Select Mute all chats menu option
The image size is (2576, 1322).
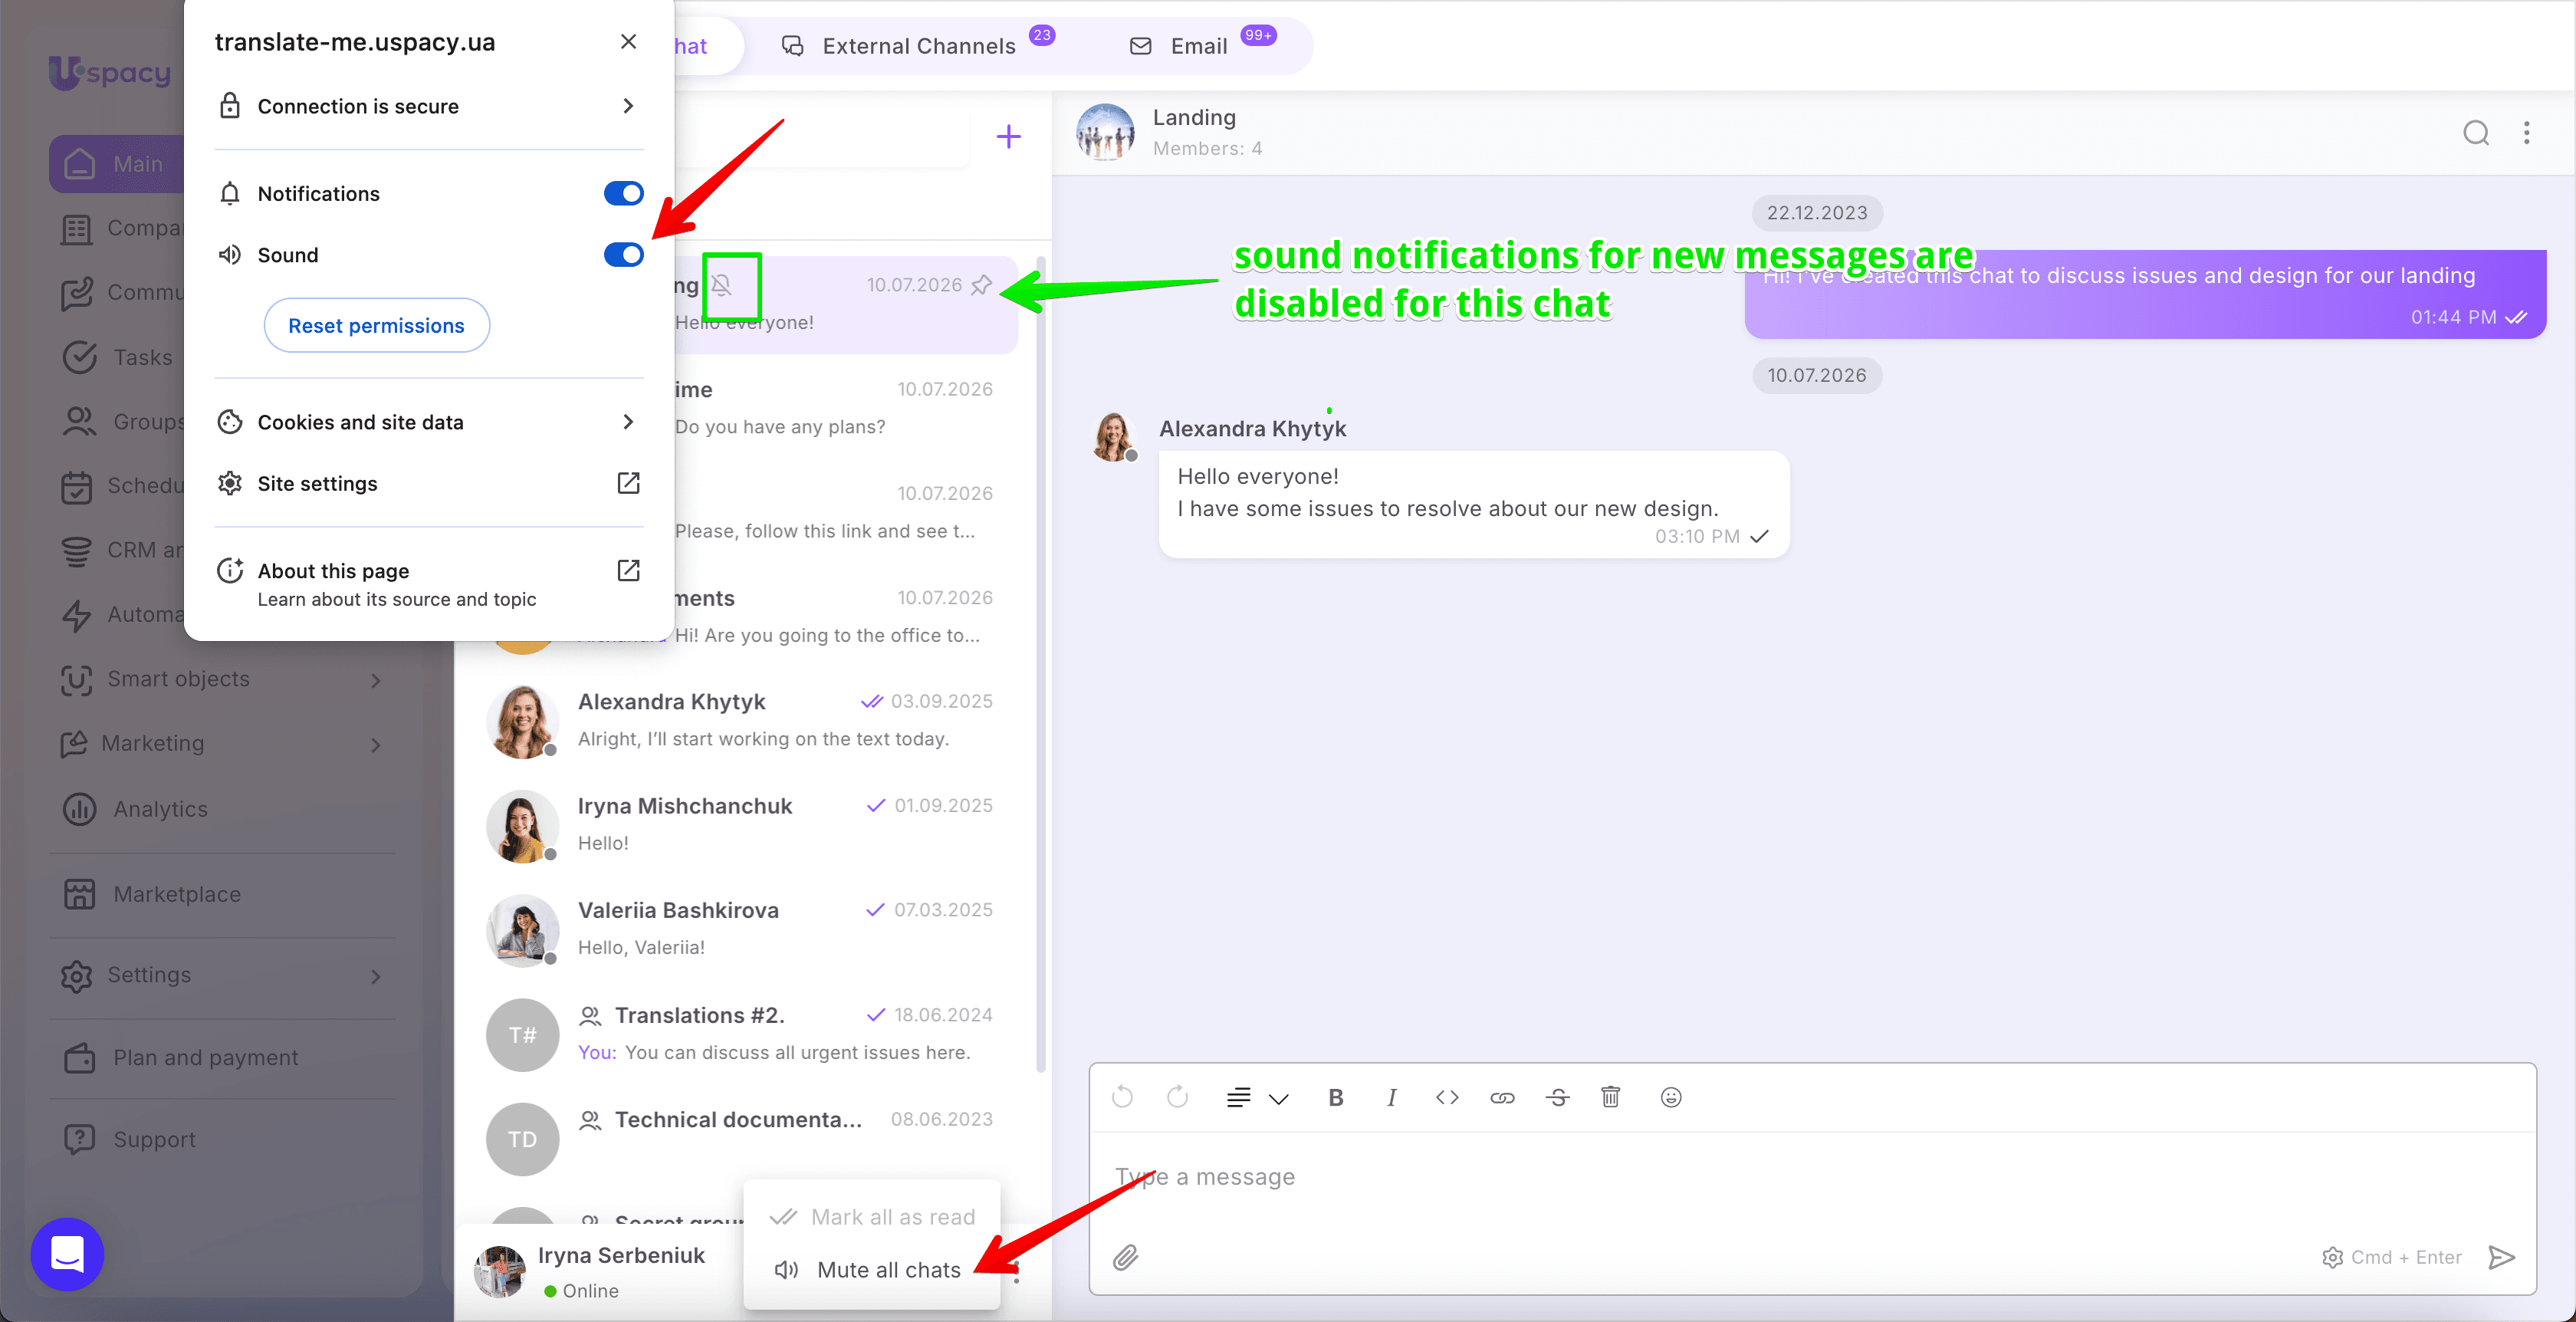pyautogui.click(x=871, y=1269)
